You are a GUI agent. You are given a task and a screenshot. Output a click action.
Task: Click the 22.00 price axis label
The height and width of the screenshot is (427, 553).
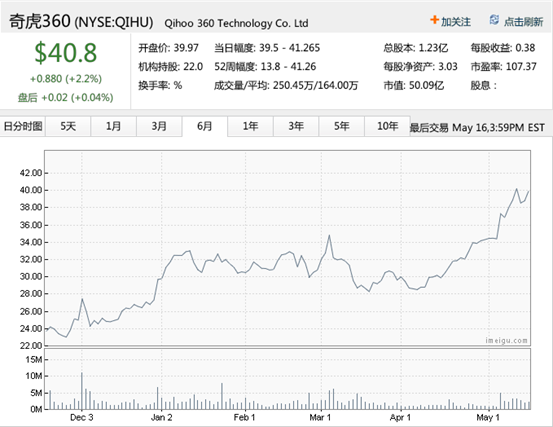pyautogui.click(x=31, y=346)
